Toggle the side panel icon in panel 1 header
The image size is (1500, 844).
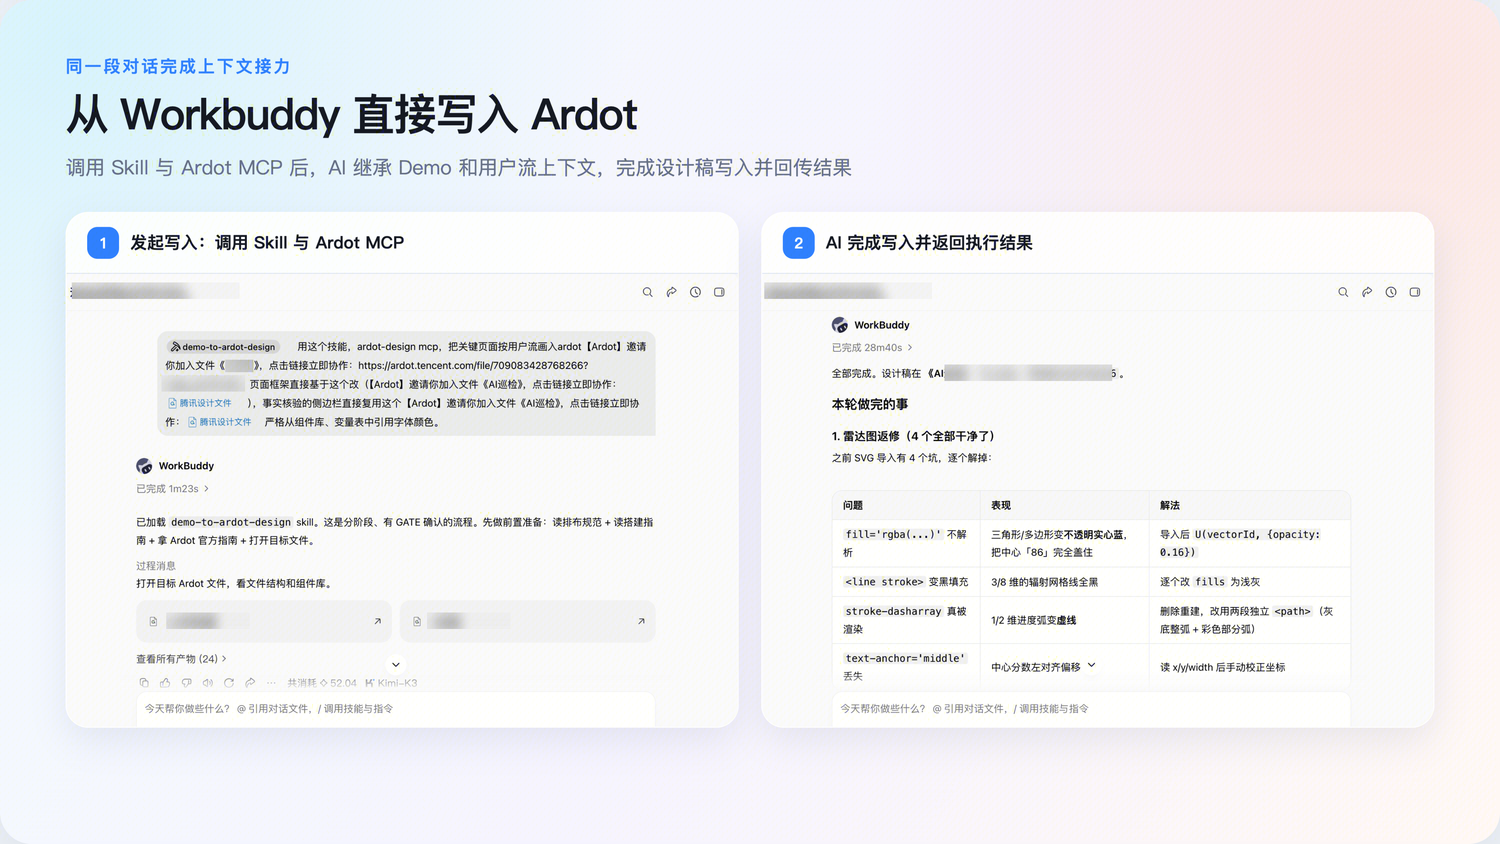tap(719, 292)
